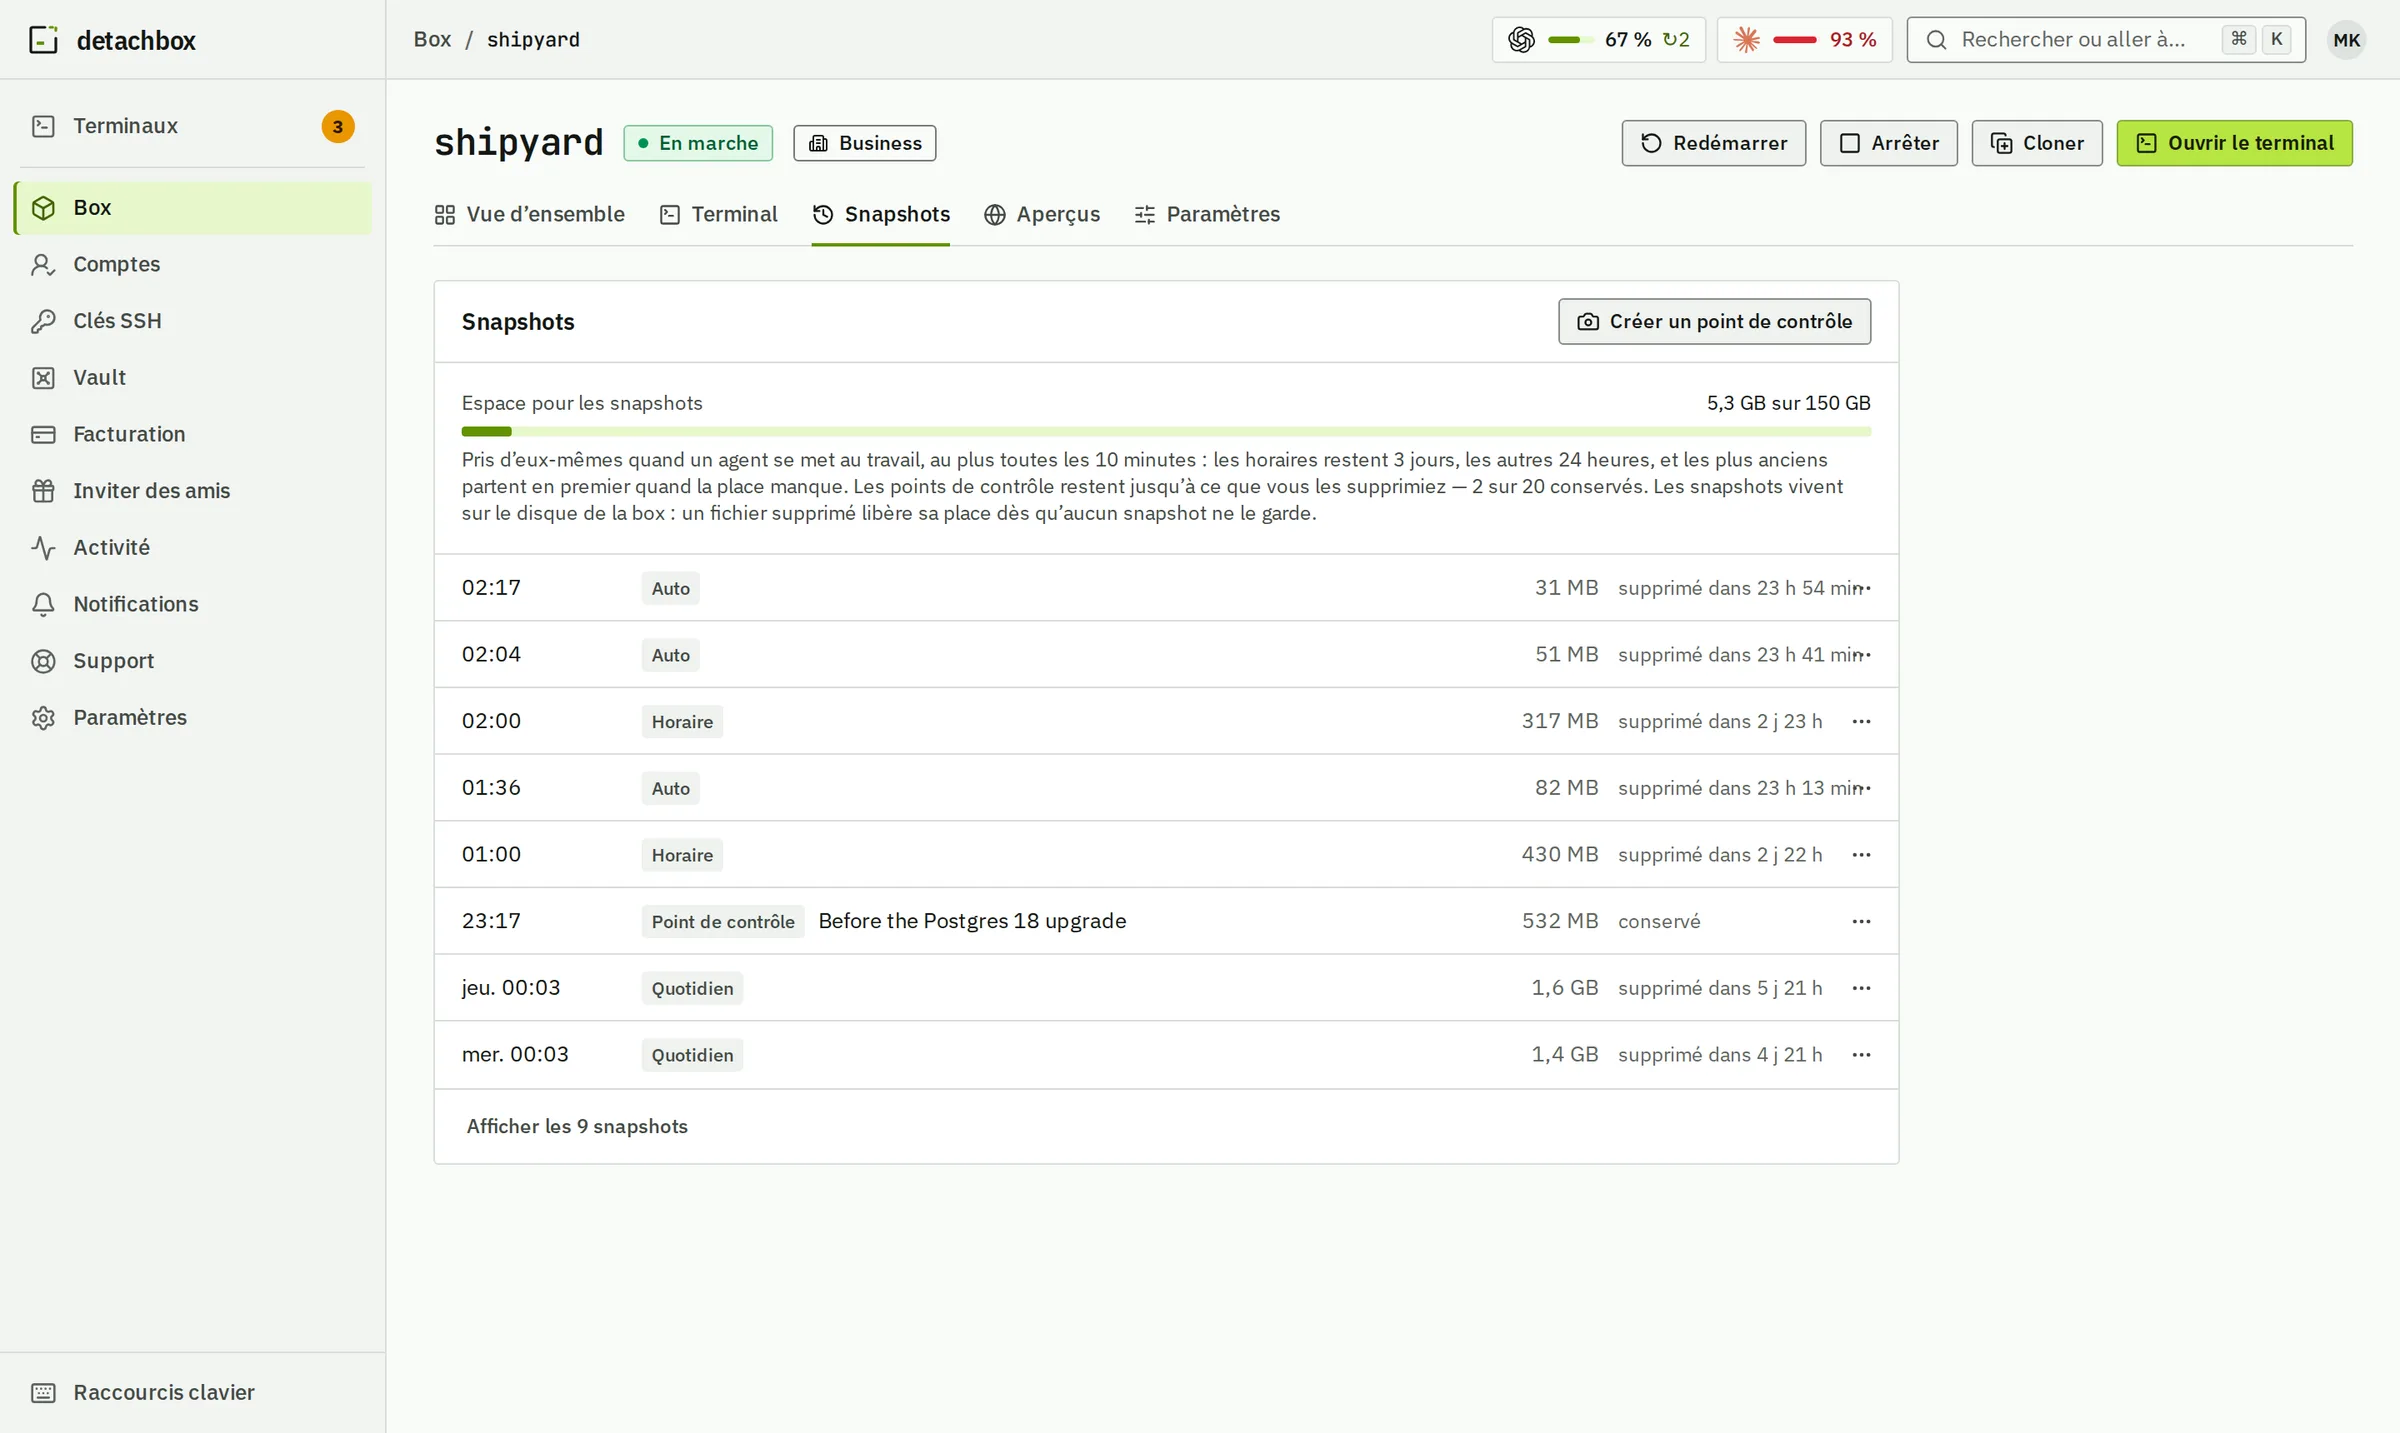This screenshot has width=2400, height=1433.
Task: Expand Afficher les 9 snapshots
Action: 577,1127
